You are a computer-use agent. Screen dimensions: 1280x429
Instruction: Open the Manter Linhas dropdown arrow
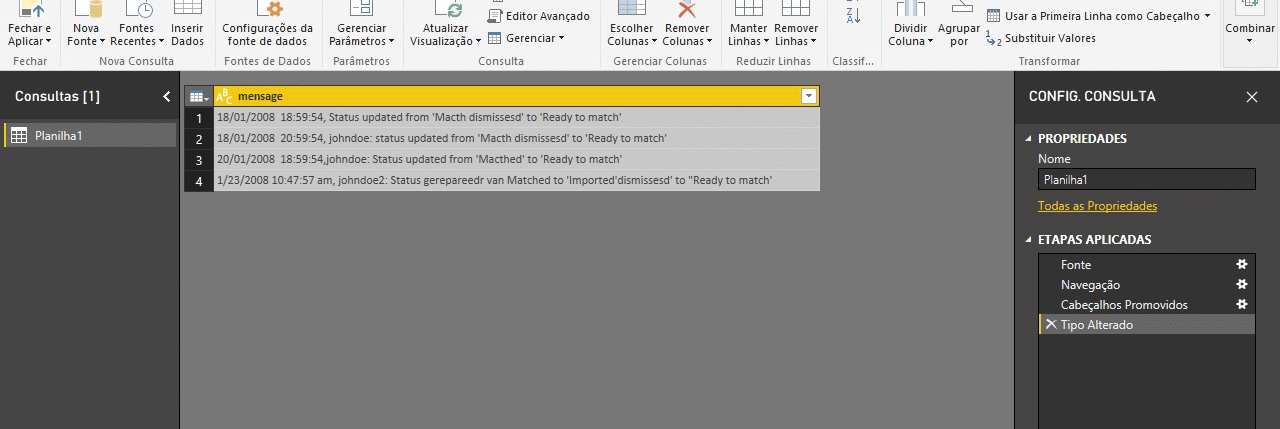pos(766,42)
